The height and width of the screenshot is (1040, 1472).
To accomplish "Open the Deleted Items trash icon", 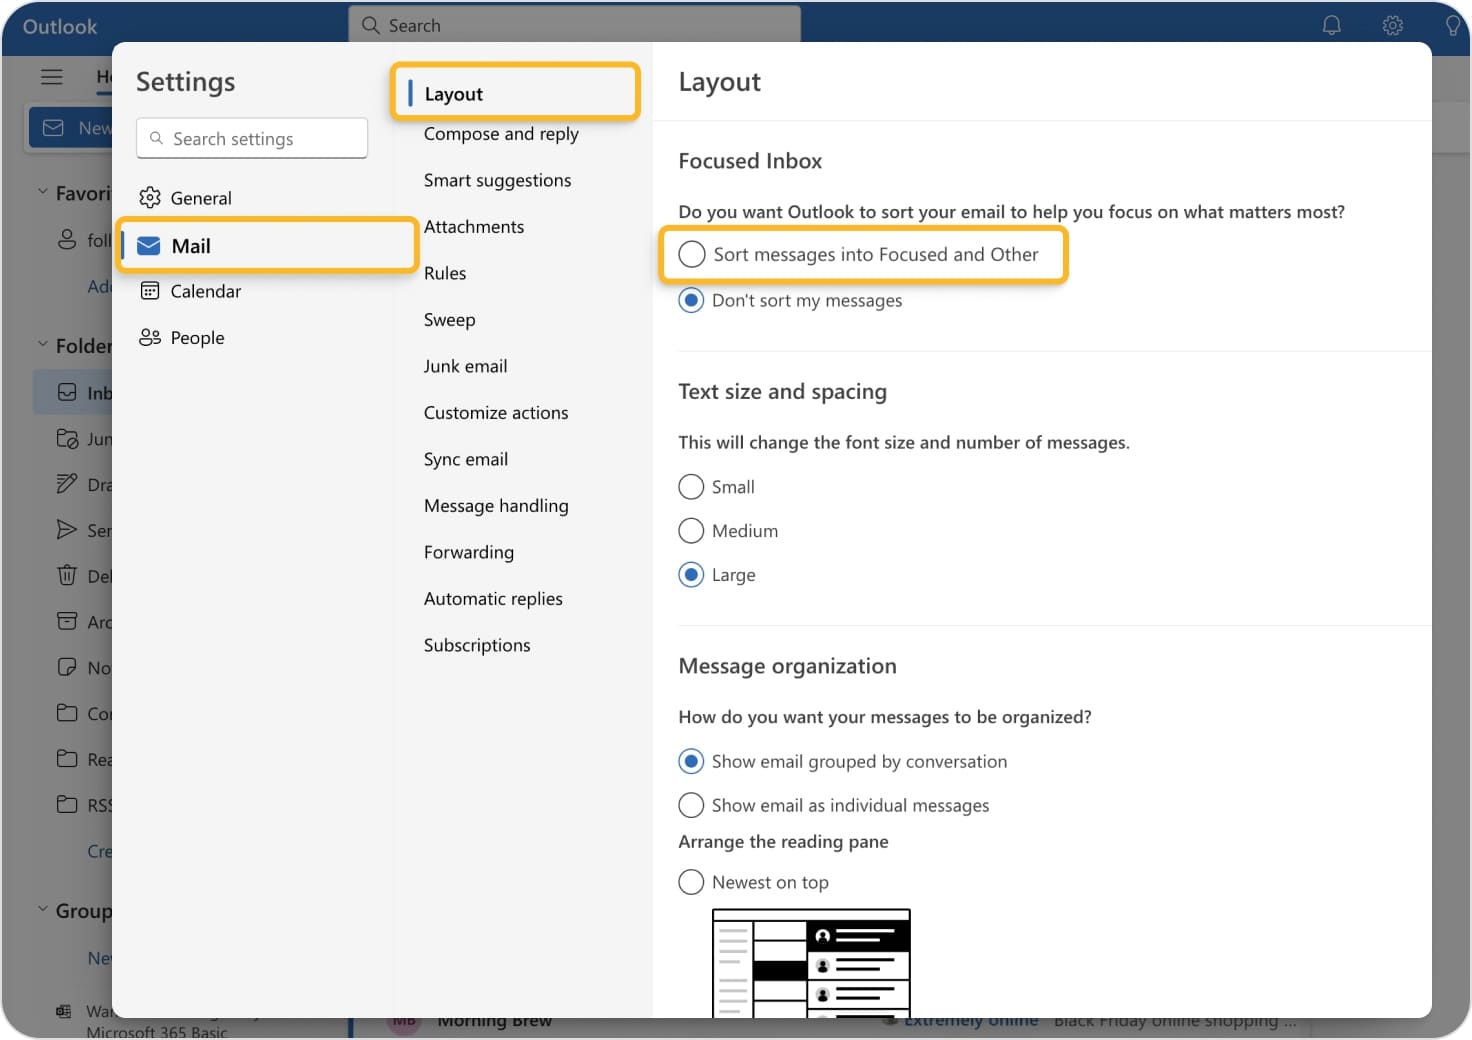I will 66,576.
